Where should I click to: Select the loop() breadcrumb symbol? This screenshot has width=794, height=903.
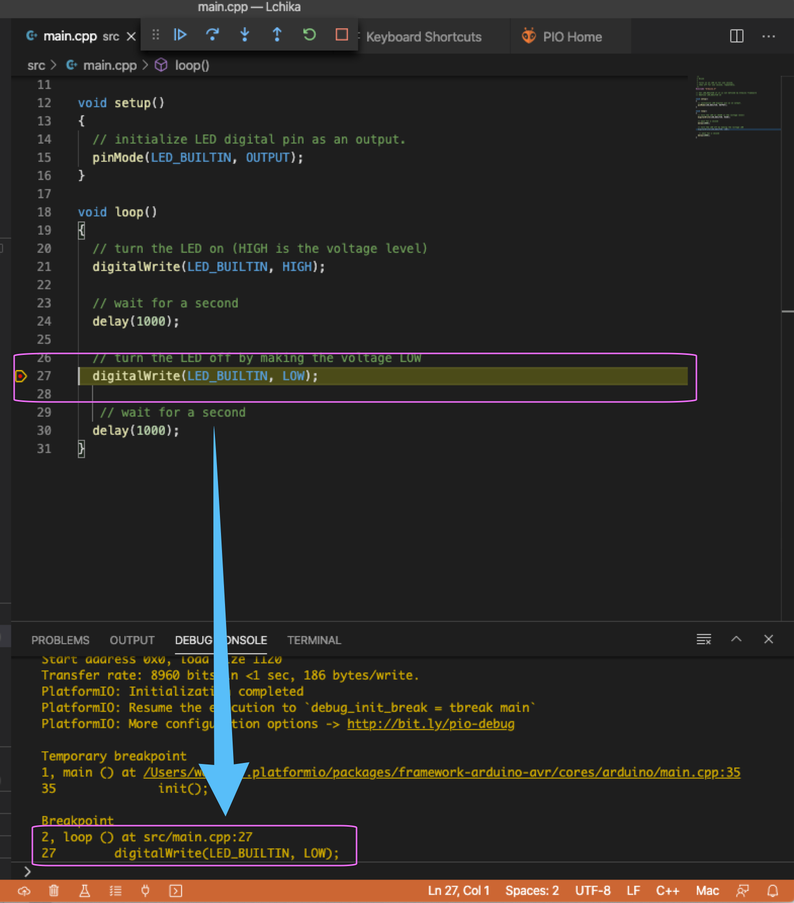(x=191, y=65)
